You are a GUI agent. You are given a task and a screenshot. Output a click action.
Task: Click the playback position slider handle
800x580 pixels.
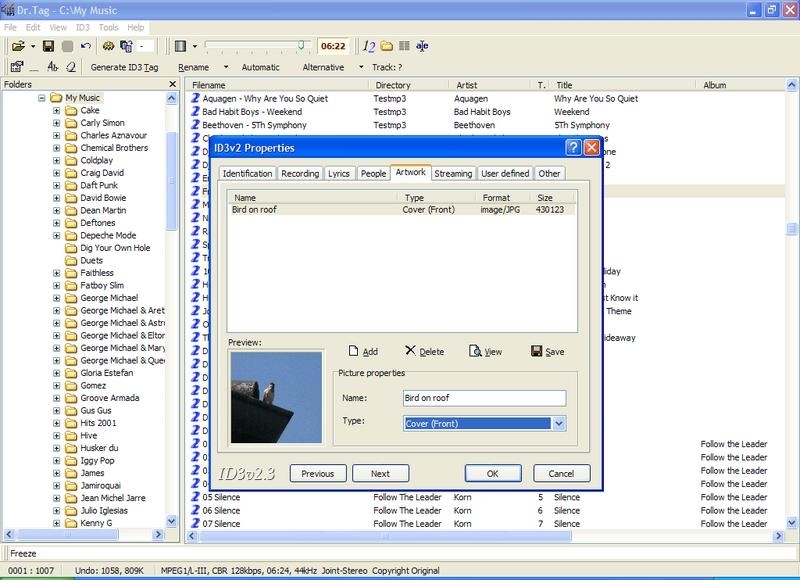click(x=301, y=45)
